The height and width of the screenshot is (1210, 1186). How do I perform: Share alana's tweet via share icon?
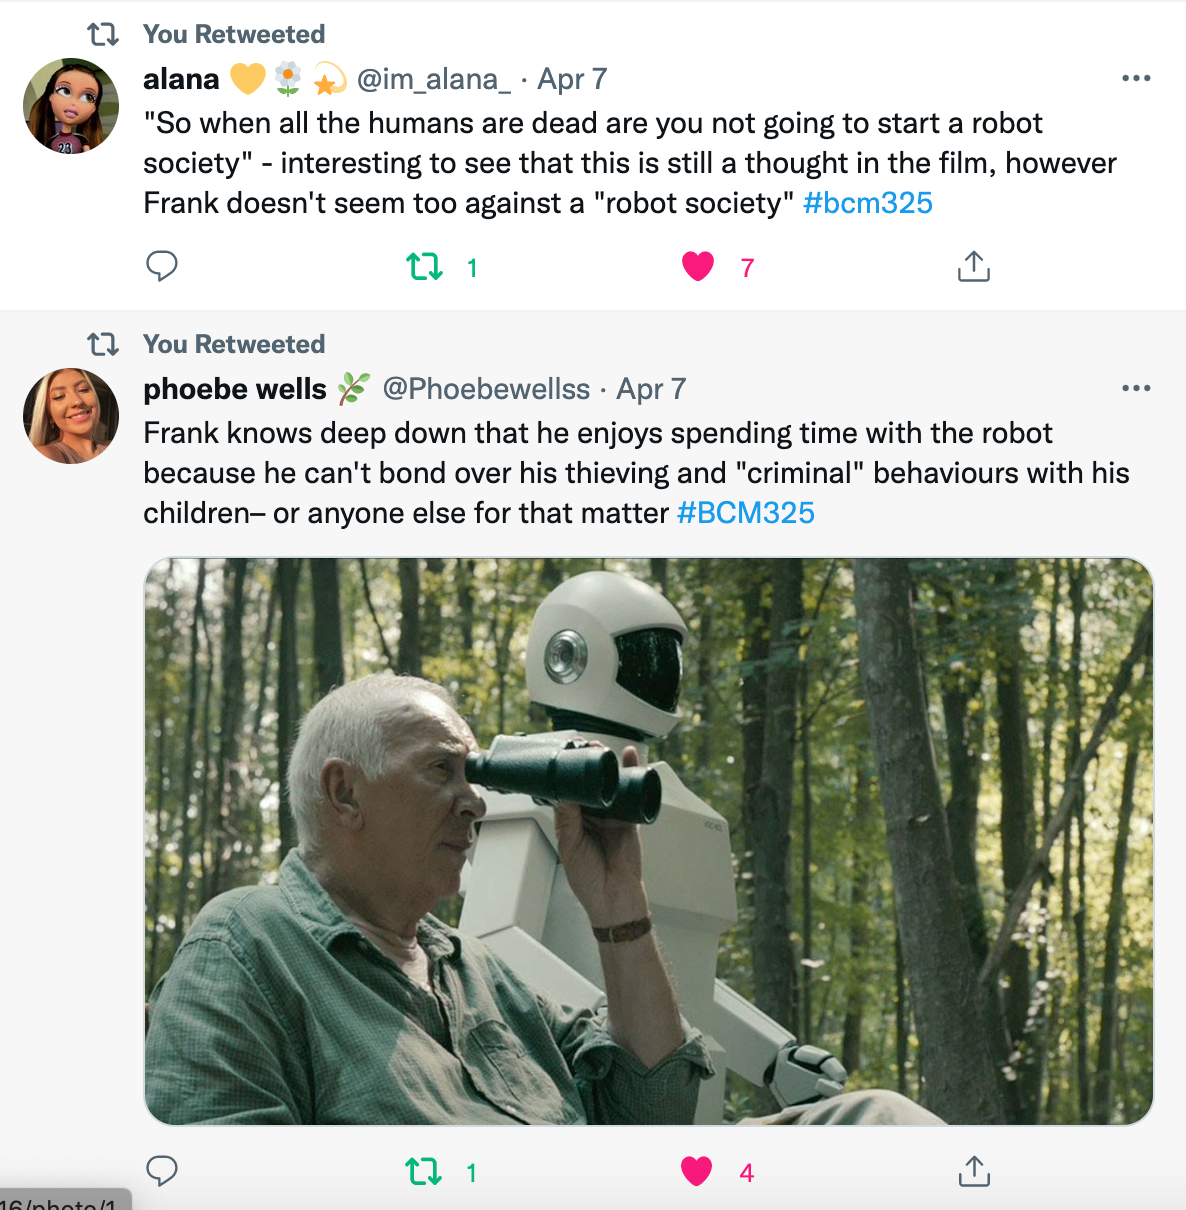tap(973, 267)
